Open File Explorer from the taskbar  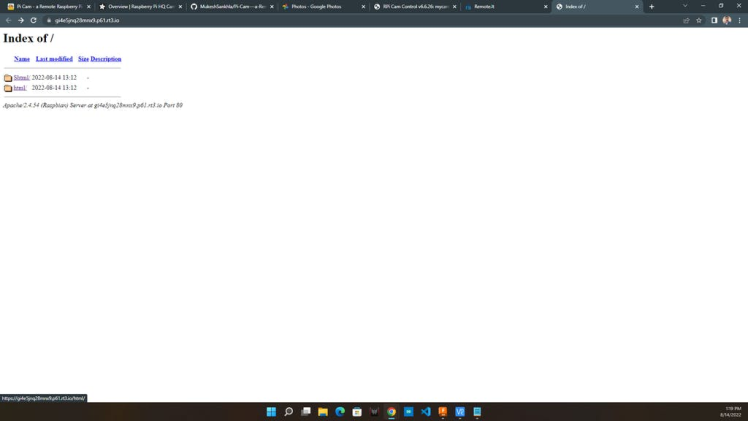(x=322, y=411)
